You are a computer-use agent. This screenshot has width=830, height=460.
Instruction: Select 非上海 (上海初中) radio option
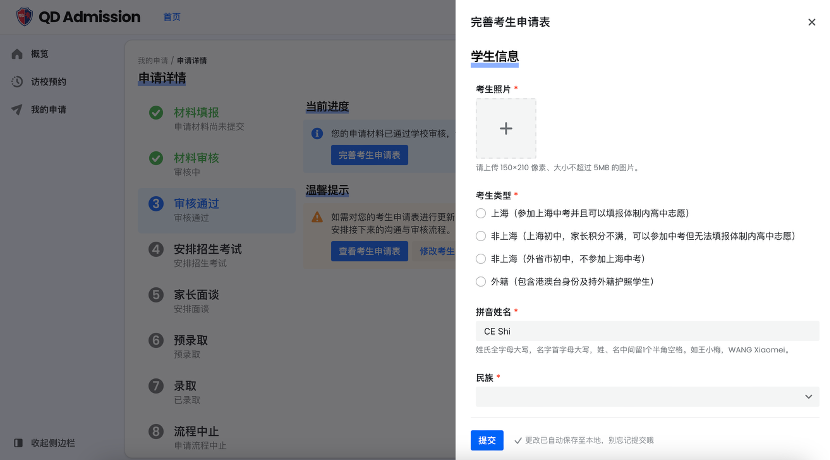(481, 236)
